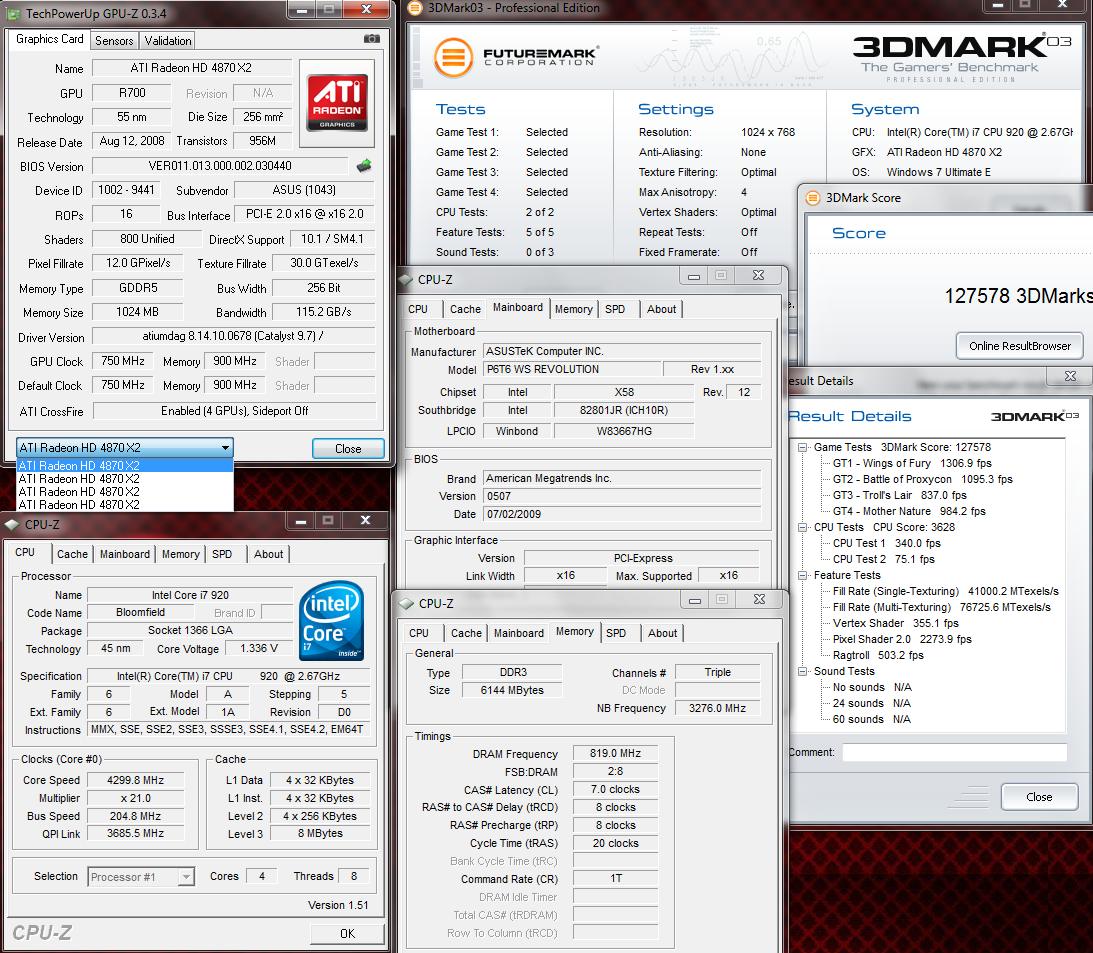1093x953 pixels.
Task: Select GT4 - Mother Nature result row
Action: point(909,512)
